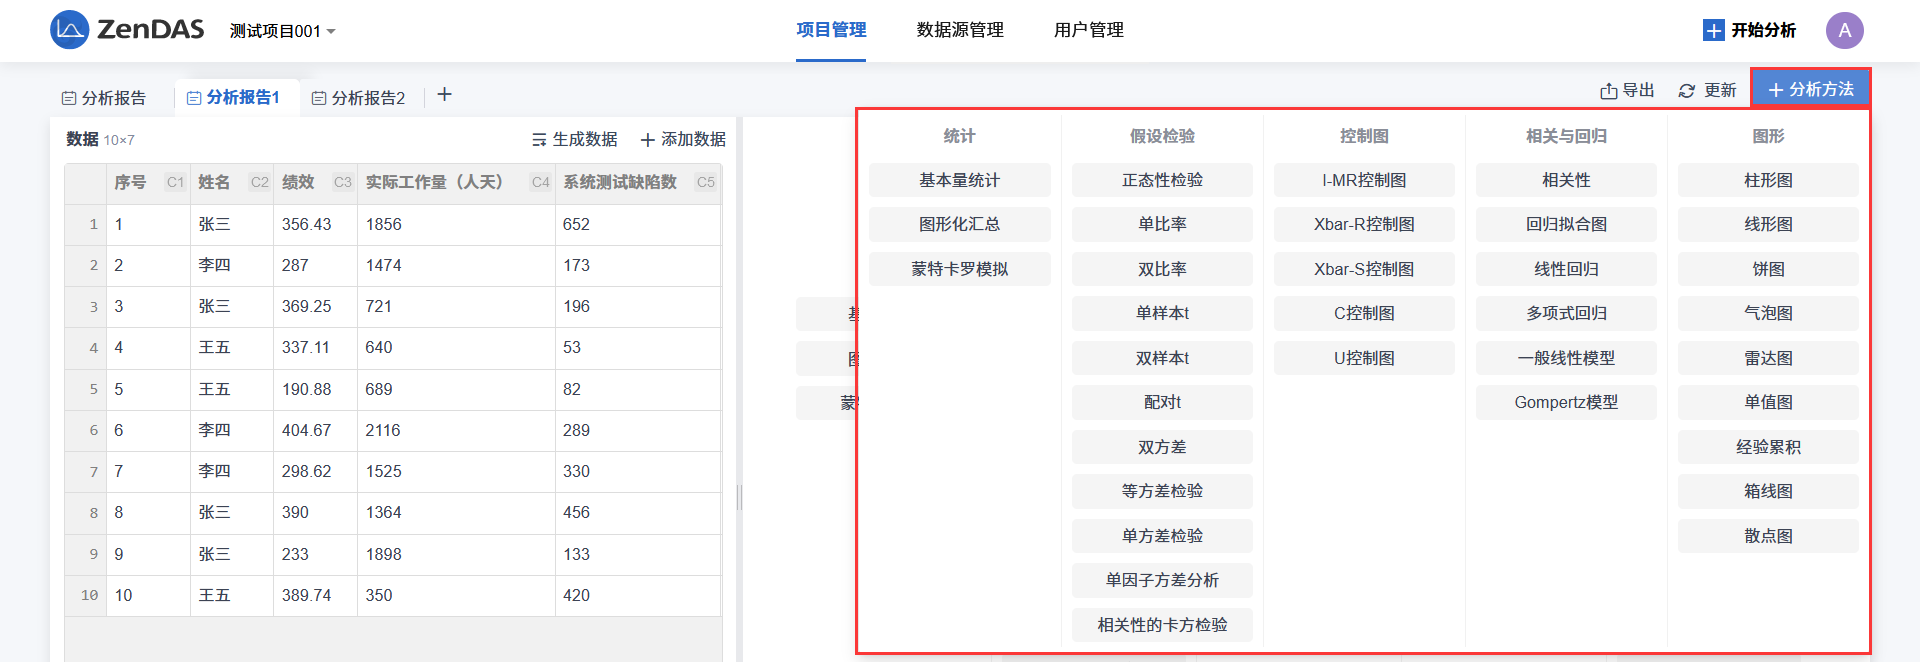Screen dimensions: 1920x662
Task: Click the 生成数据 generate data icon
Action: tap(539, 140)
